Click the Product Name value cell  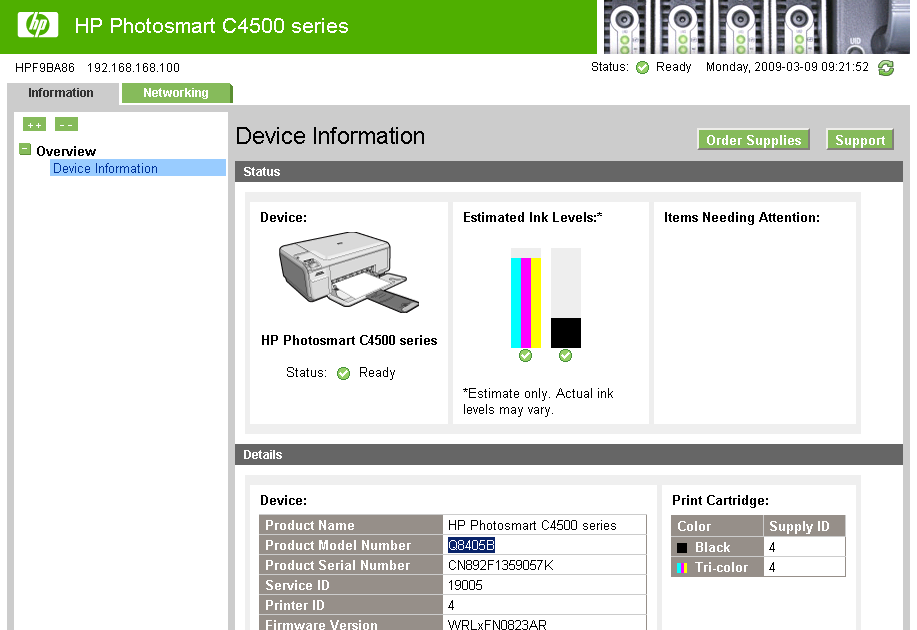[544, 525]
